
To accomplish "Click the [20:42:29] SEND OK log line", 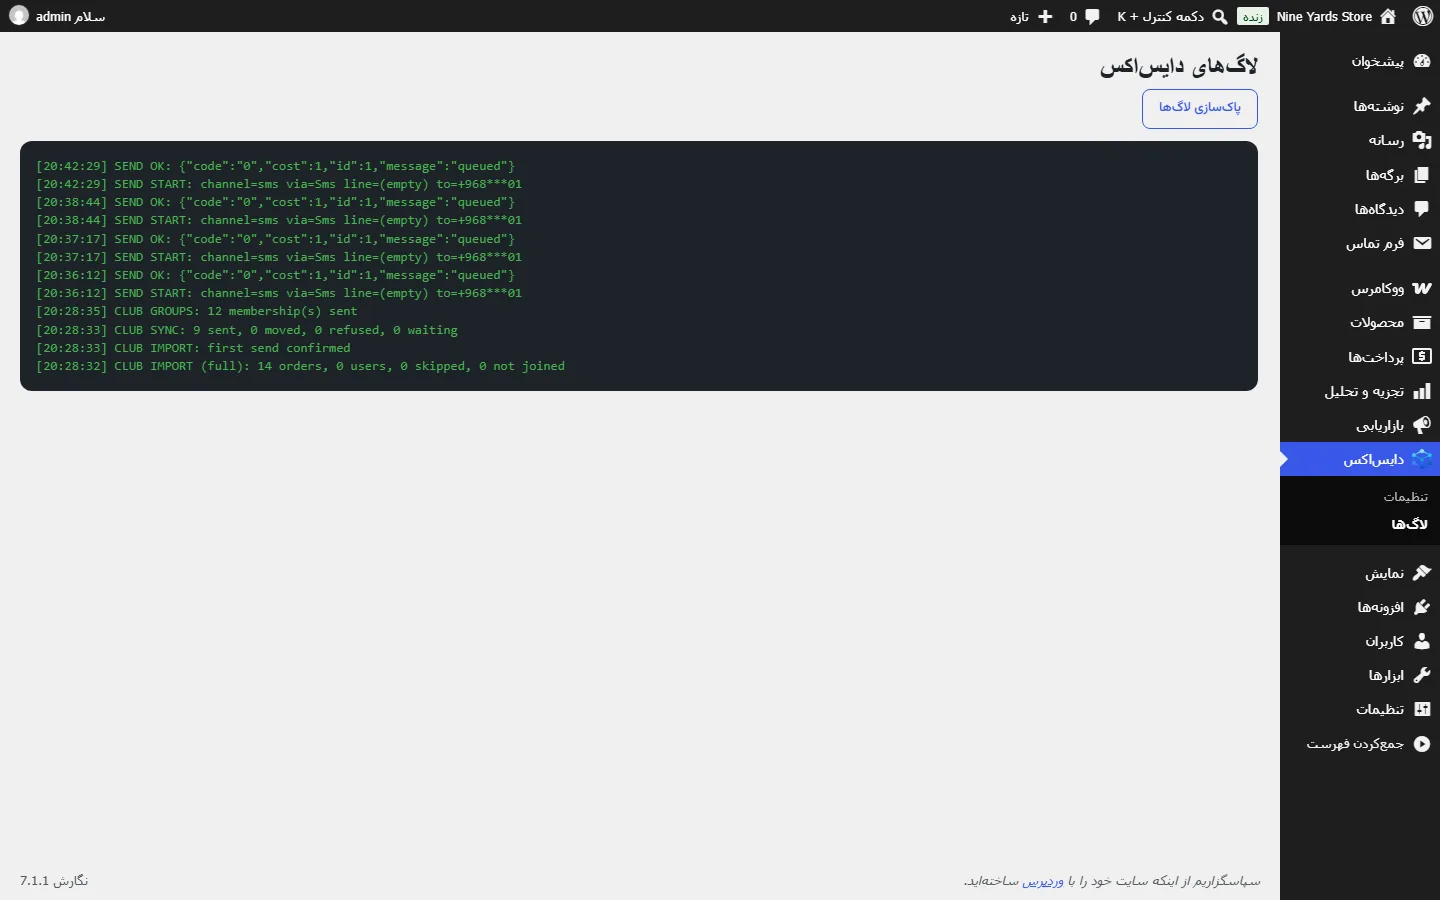I will [x=276, y=166].
